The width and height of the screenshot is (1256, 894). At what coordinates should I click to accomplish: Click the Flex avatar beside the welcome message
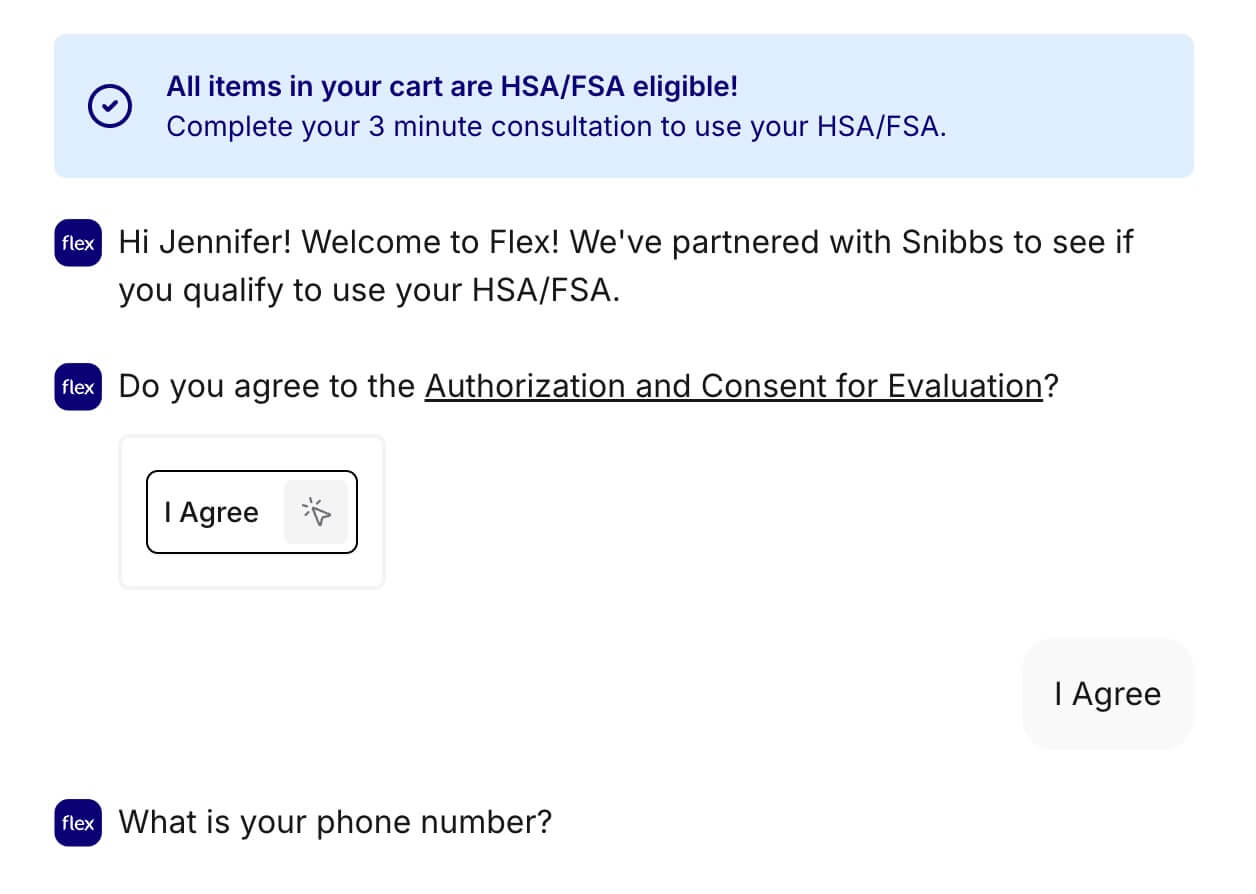click(x=78, y=243)
